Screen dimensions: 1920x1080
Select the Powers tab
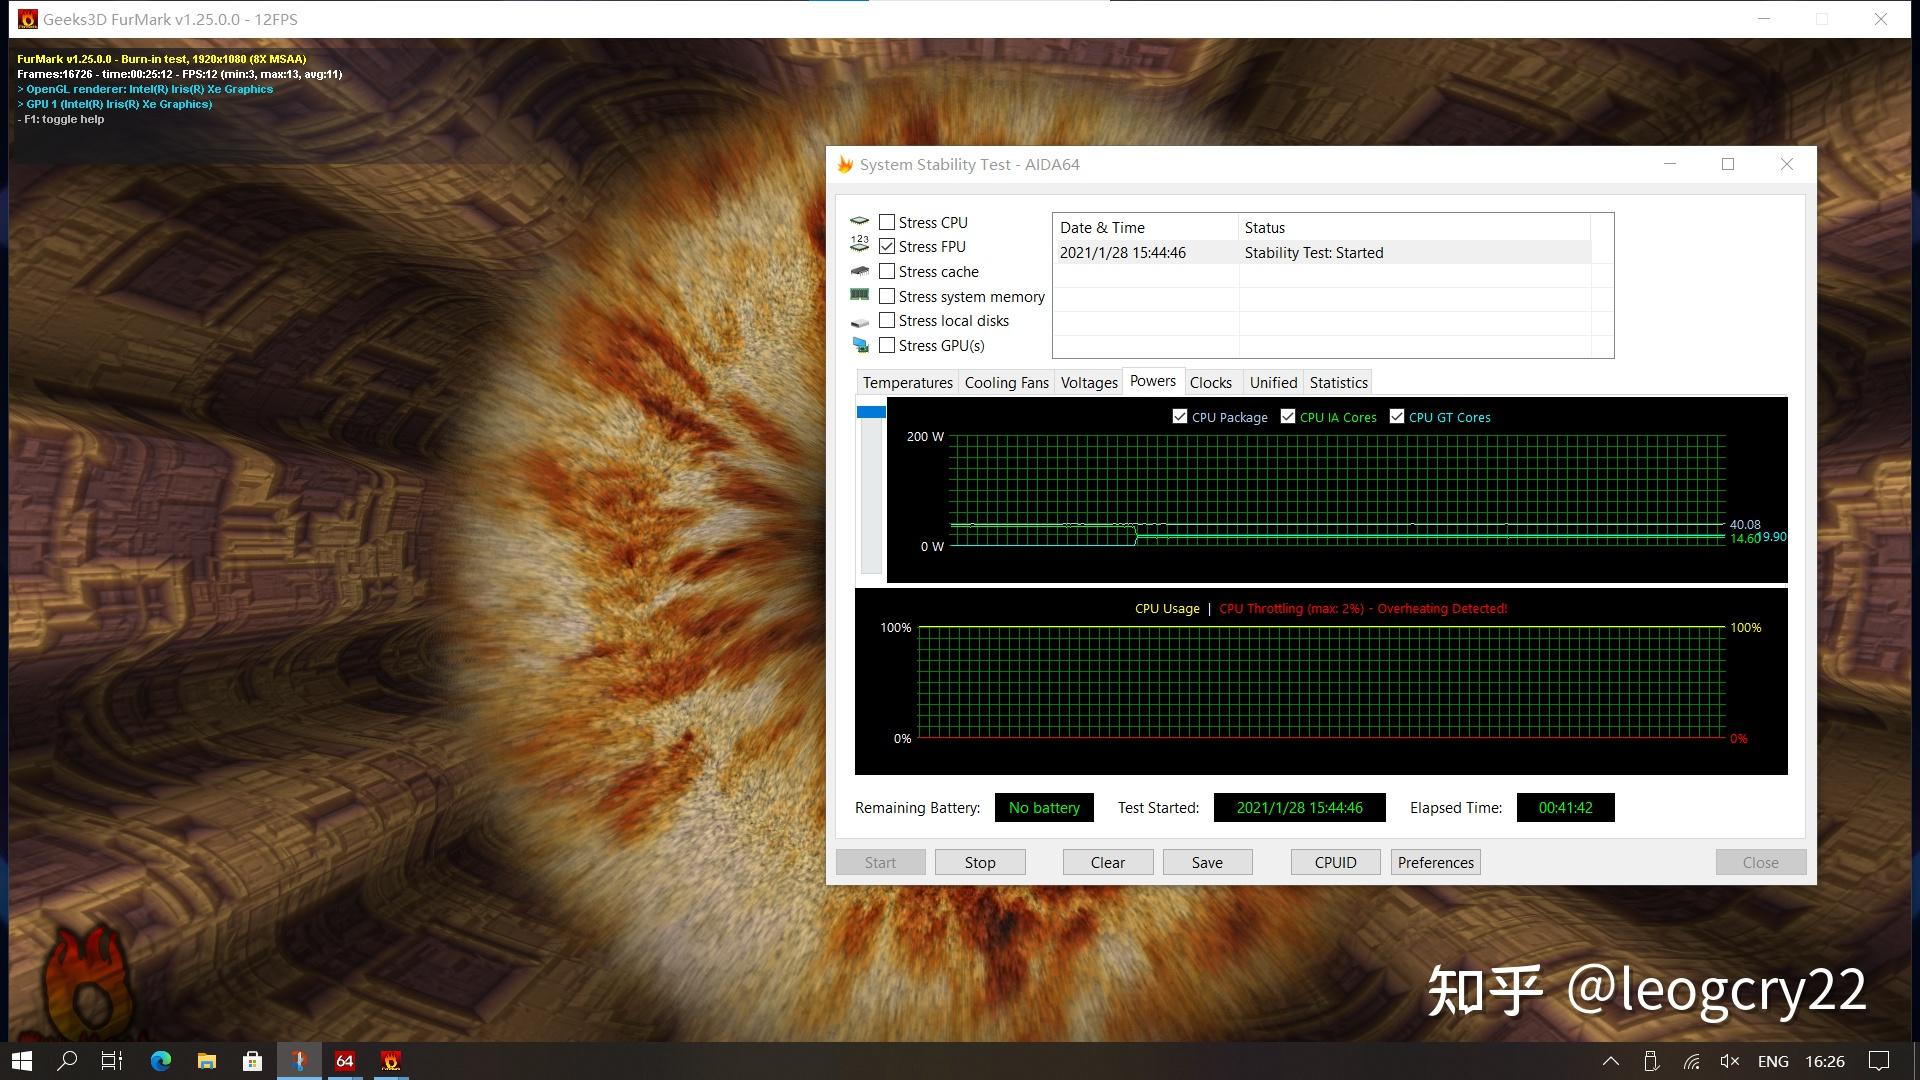click(x=1153, y=381)
